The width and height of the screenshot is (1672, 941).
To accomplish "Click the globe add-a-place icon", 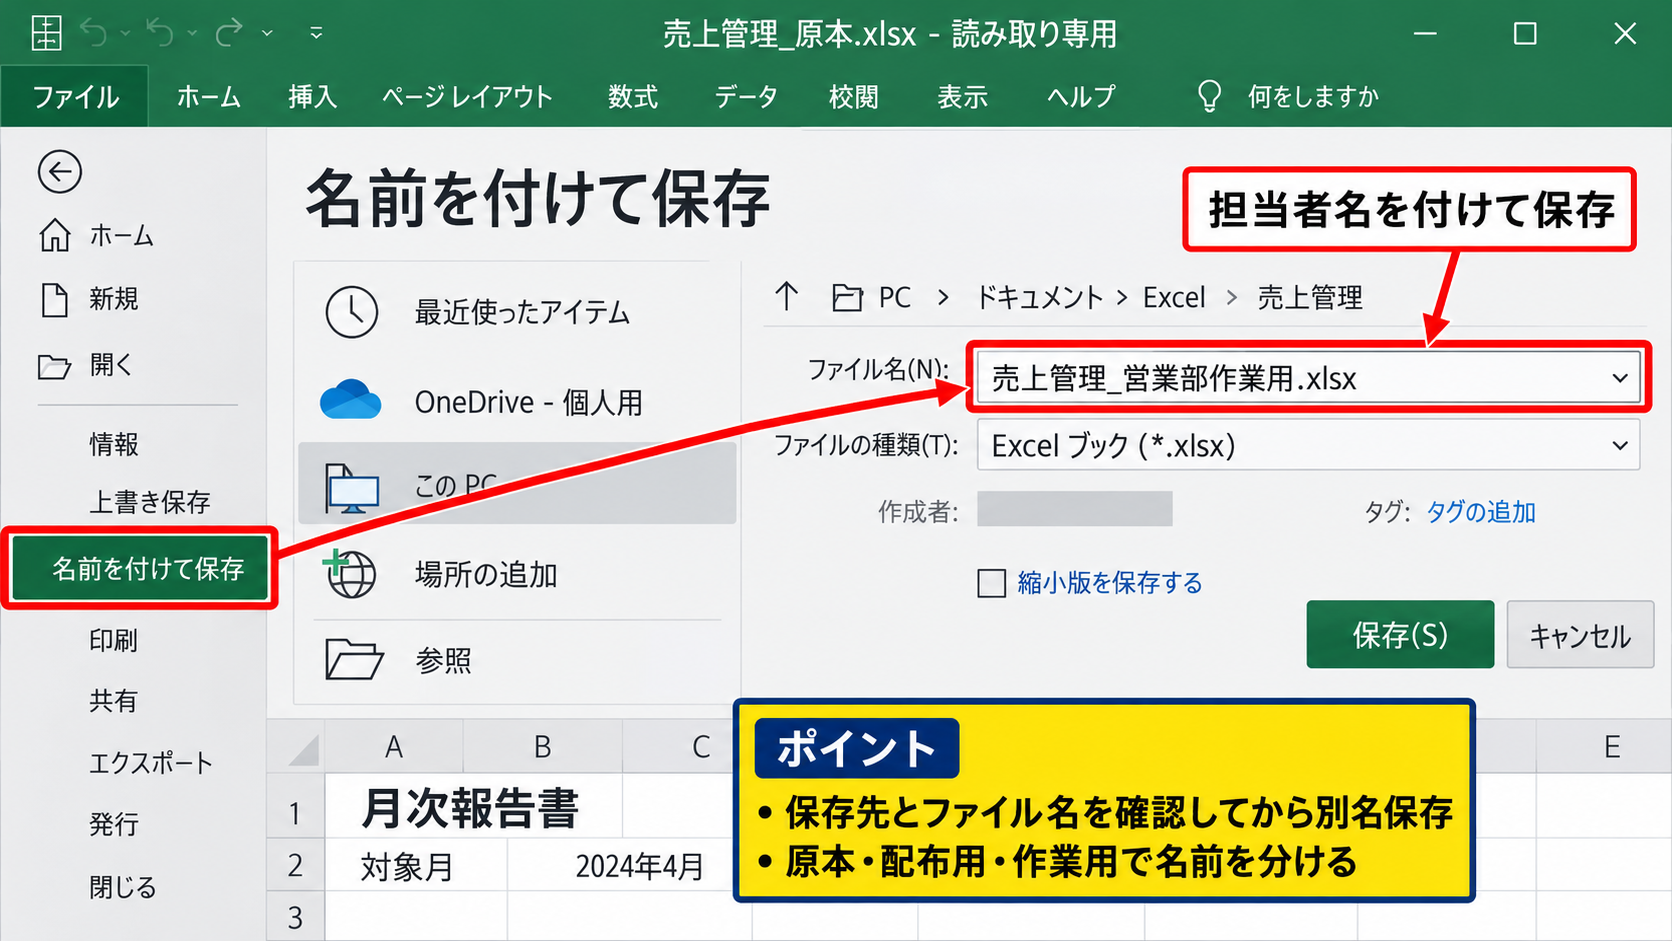I will click(350, 574).
